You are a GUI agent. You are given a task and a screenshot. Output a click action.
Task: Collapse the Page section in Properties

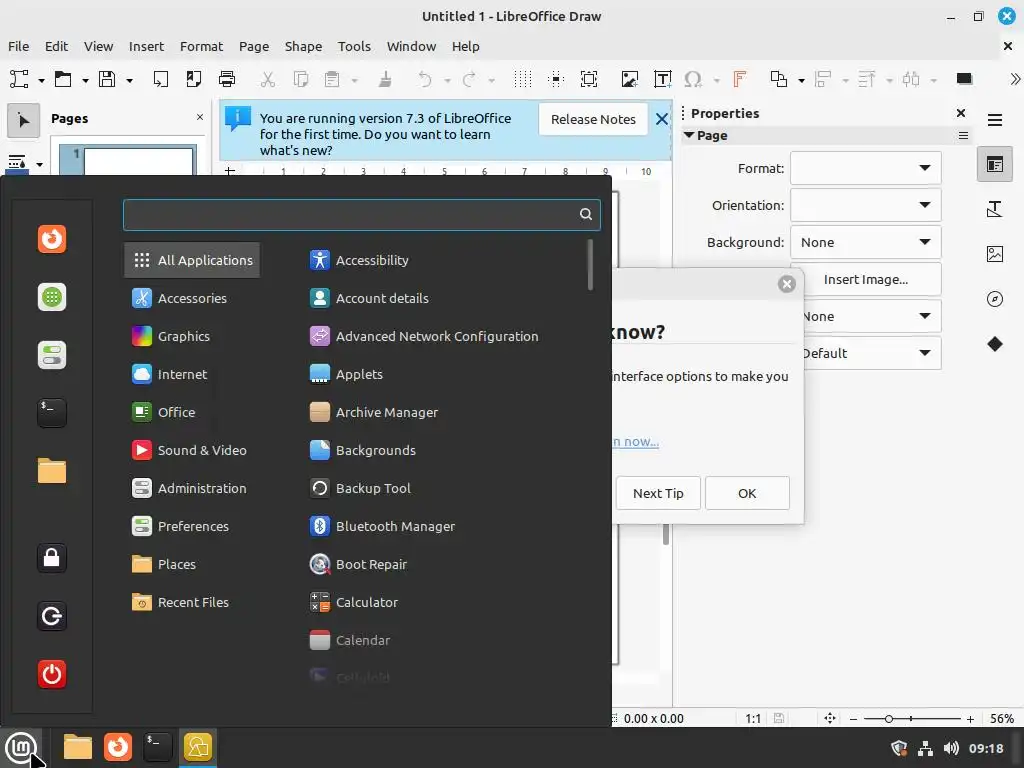[688, 135]
